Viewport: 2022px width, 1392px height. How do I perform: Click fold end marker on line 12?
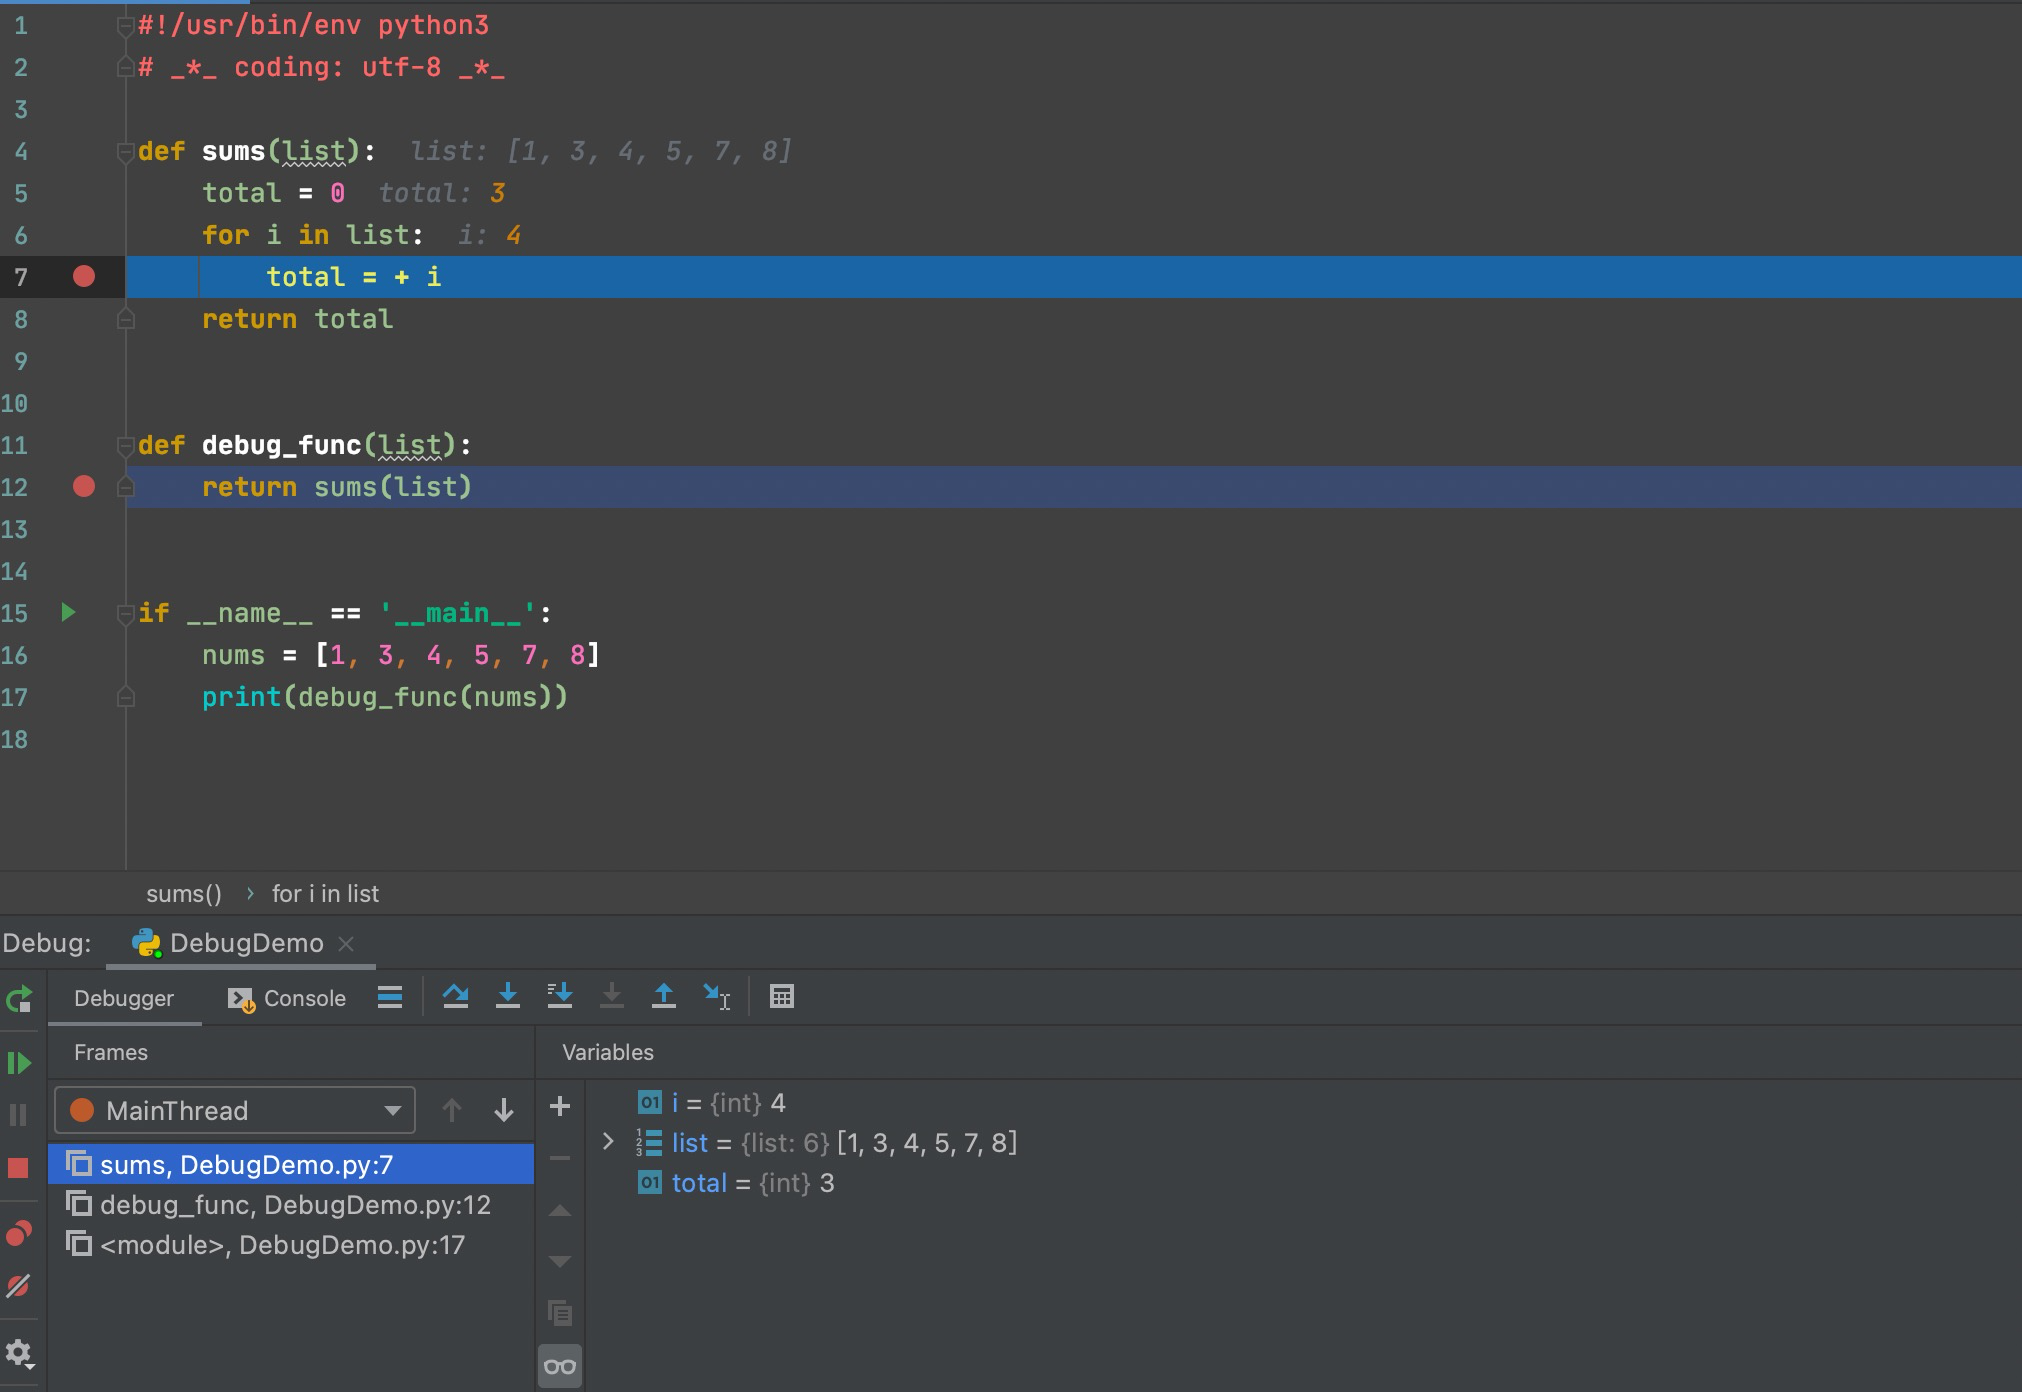click(x=125, y=487)
